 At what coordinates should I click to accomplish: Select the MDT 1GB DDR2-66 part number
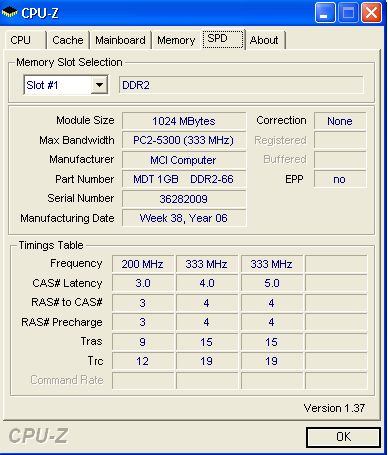click(184, 179)
